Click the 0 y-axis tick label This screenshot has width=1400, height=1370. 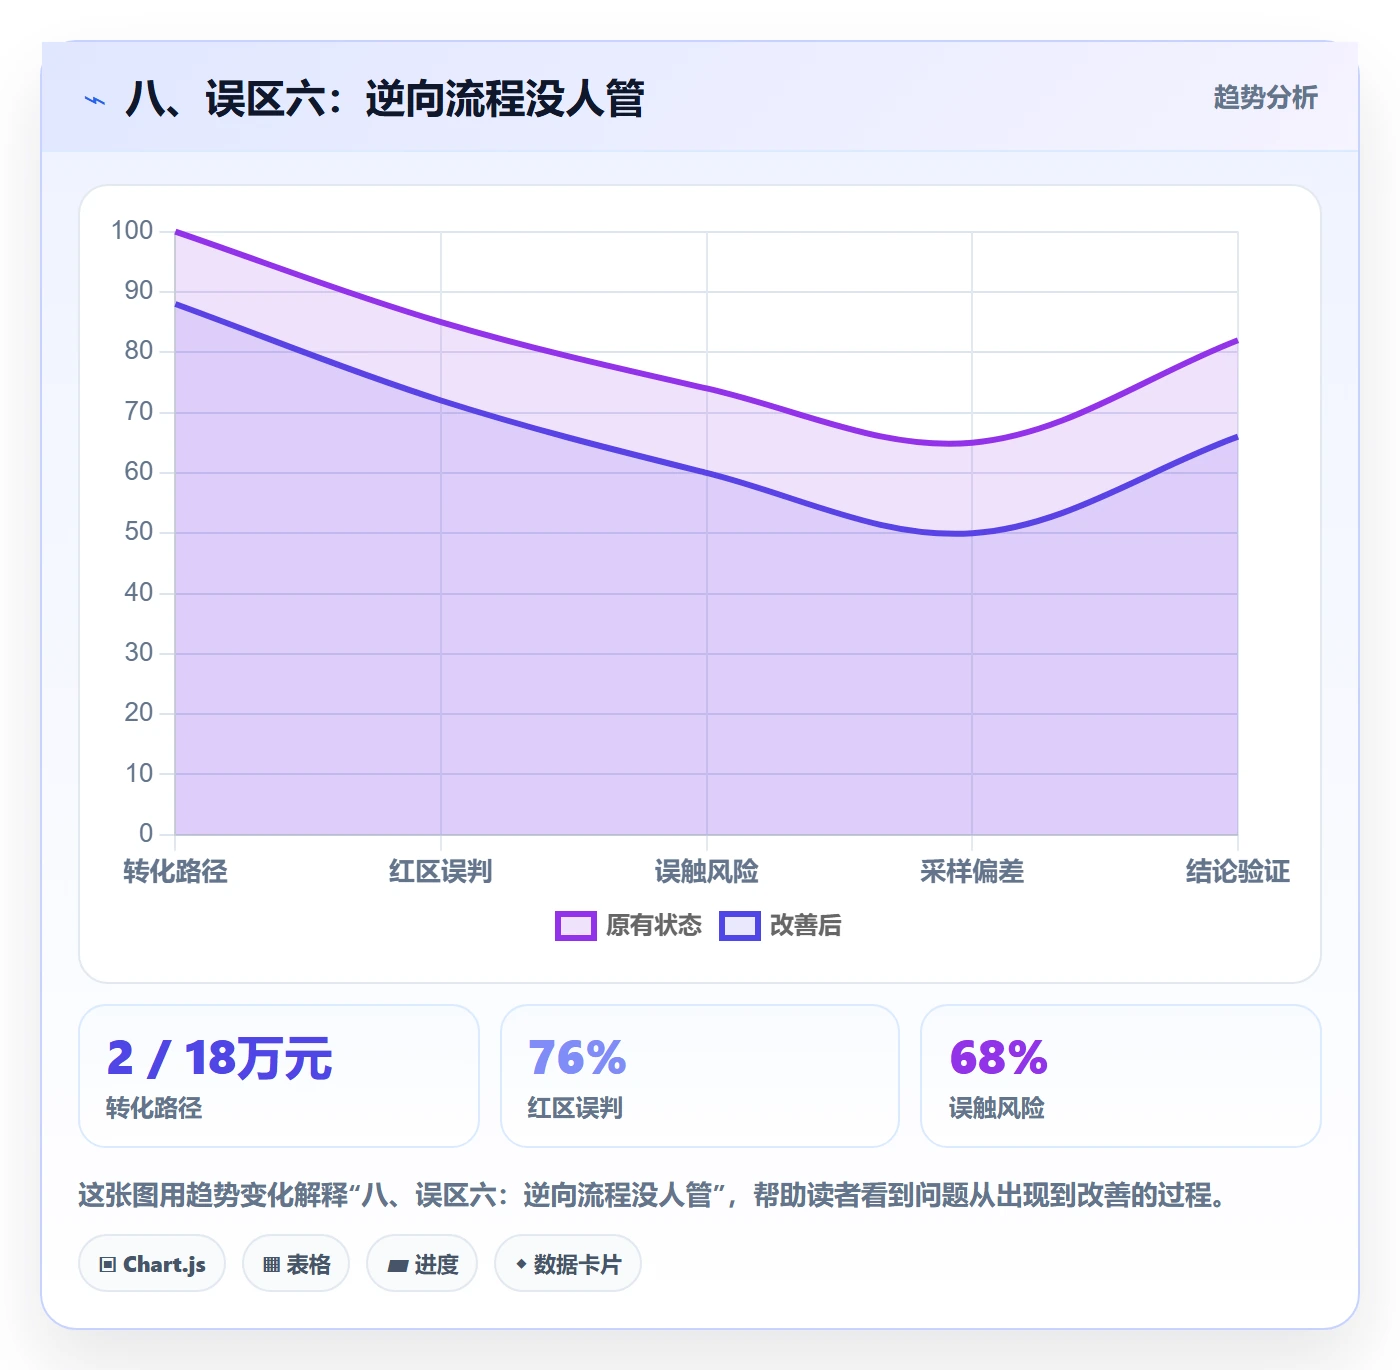click(146, 833)
